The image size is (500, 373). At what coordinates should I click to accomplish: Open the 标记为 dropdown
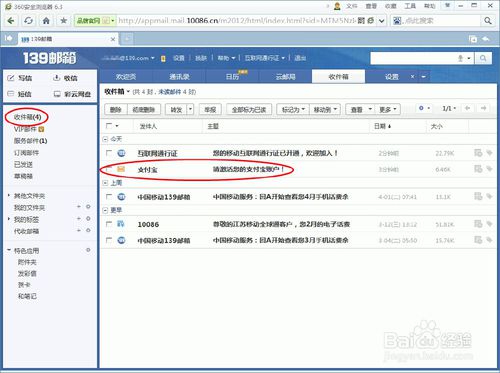[x=293, y=109]
